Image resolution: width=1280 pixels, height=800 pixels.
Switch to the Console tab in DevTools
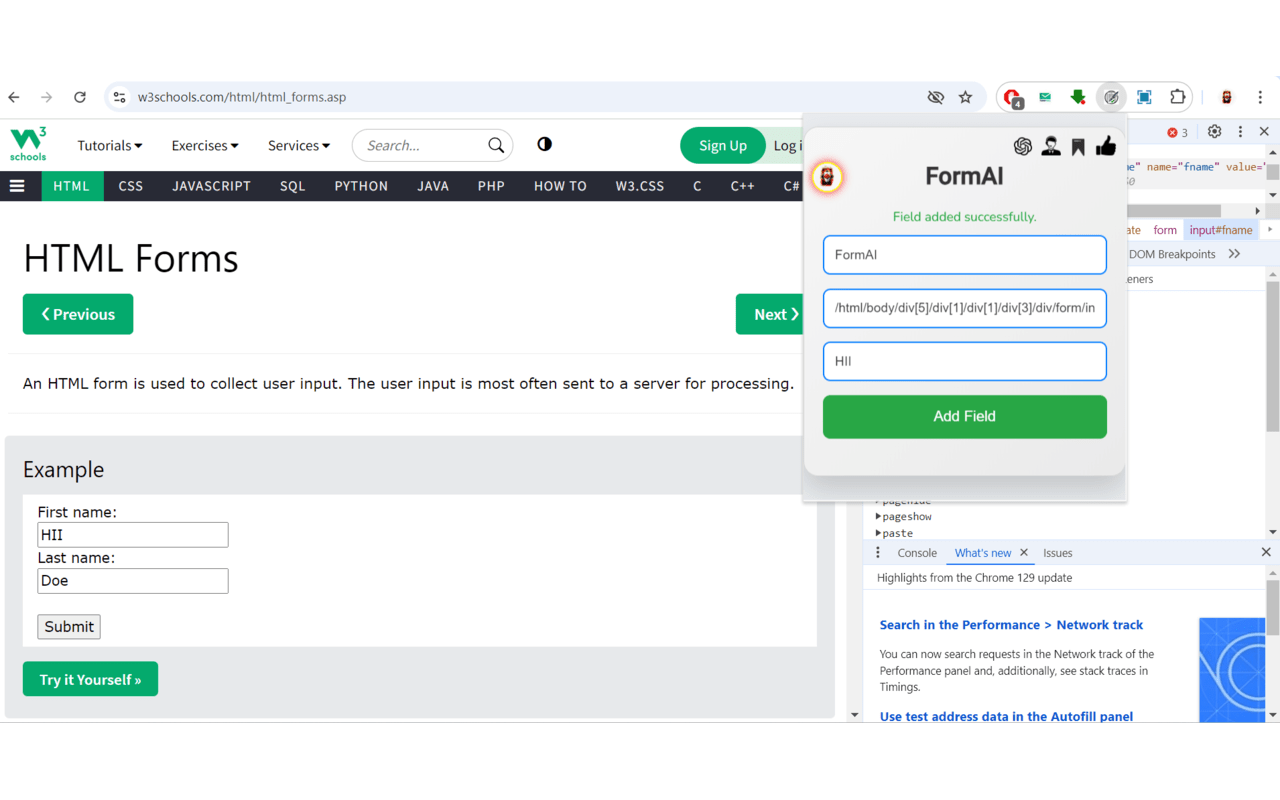pos(917,552)
